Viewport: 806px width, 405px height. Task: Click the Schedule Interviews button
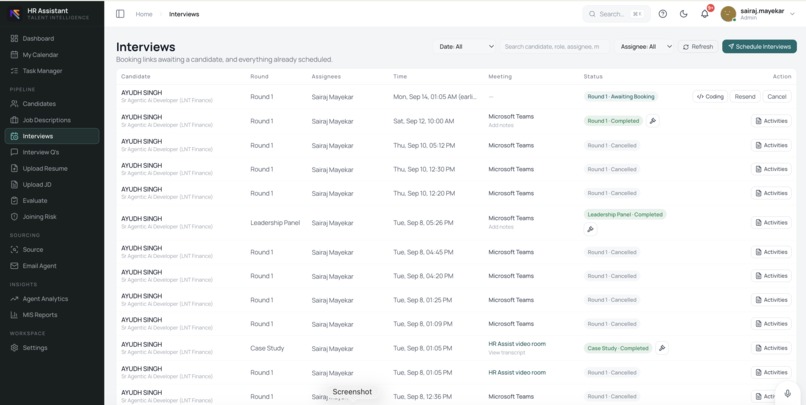click(759, 46)
